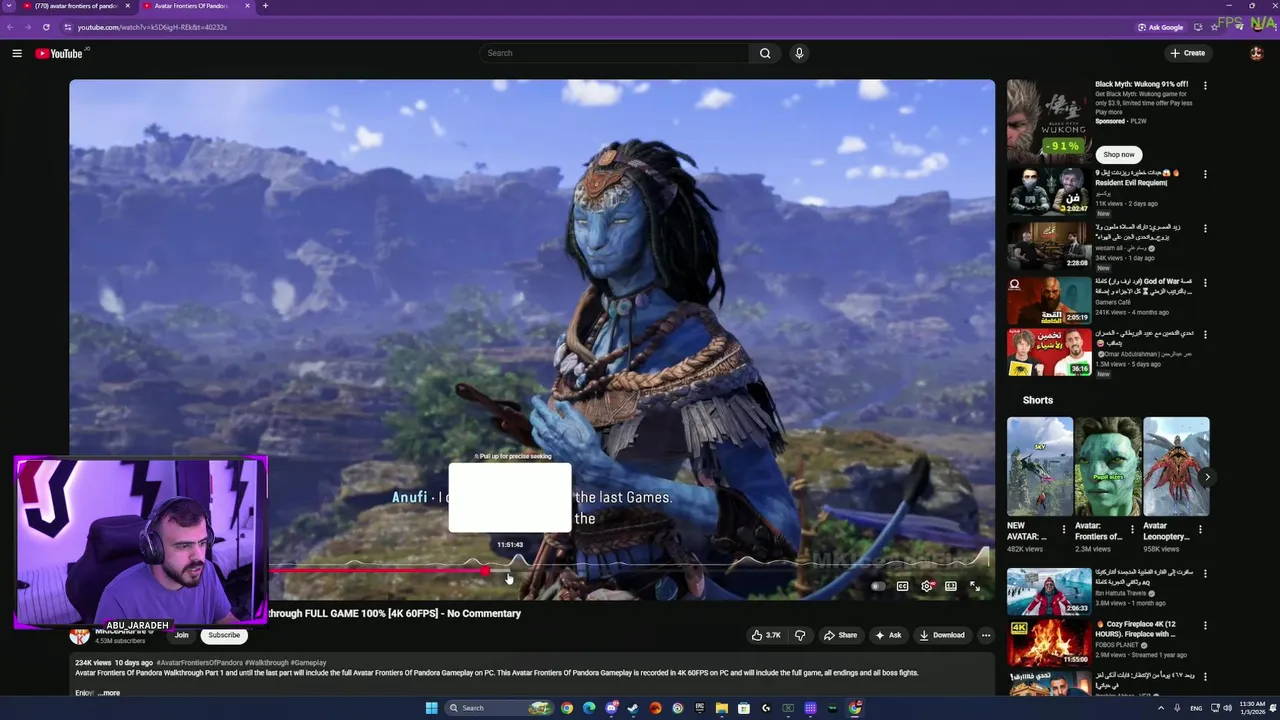This screenshot has width=1280, height=720.
Task: Open the Windows Start menu
Action: [x=431, y=708]
